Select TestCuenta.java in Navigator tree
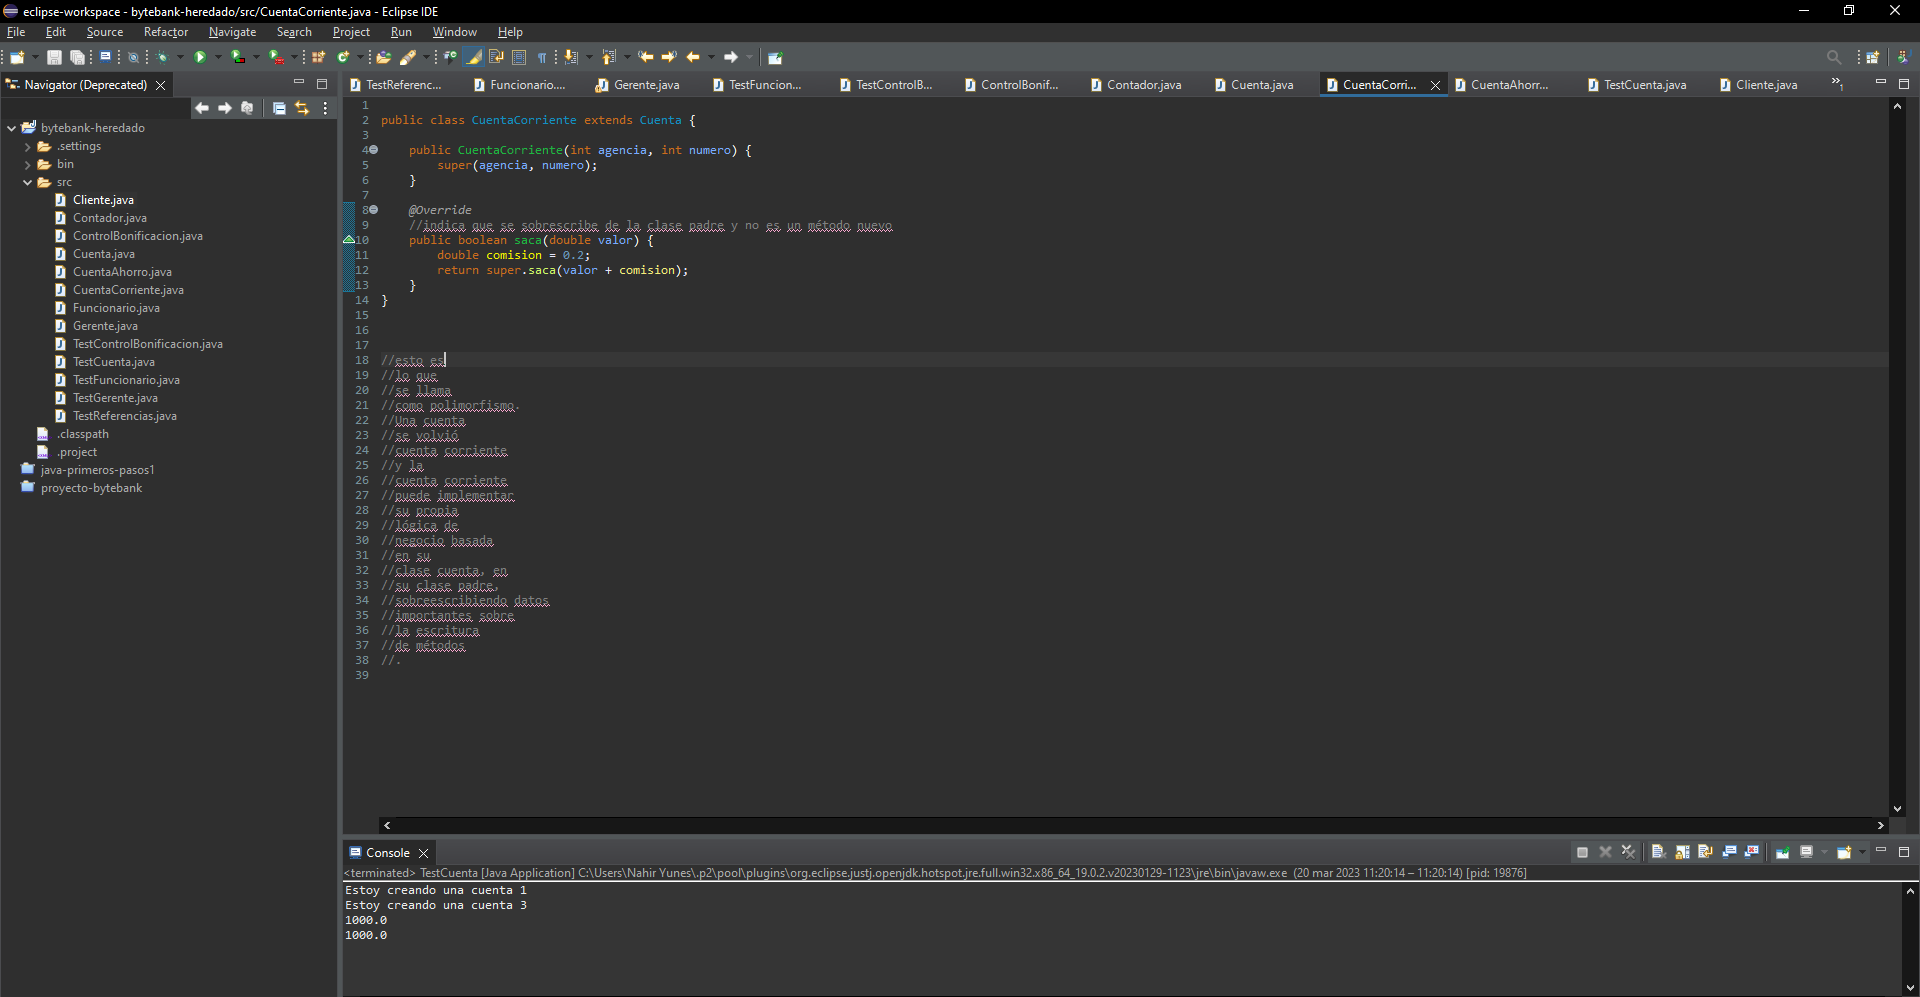Screen dimensions: 1920x997 point(113,362)
